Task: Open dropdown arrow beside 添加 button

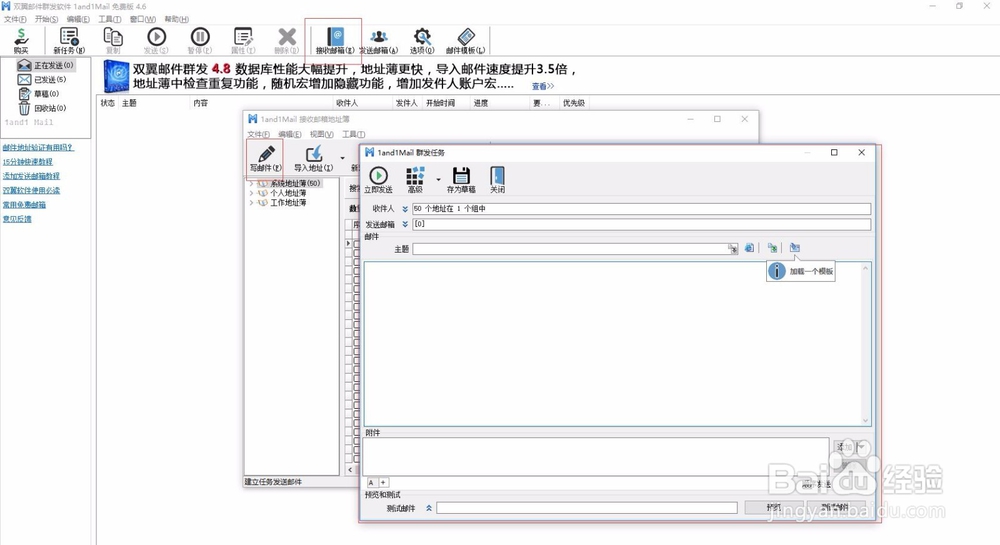Action: [861, 447]
